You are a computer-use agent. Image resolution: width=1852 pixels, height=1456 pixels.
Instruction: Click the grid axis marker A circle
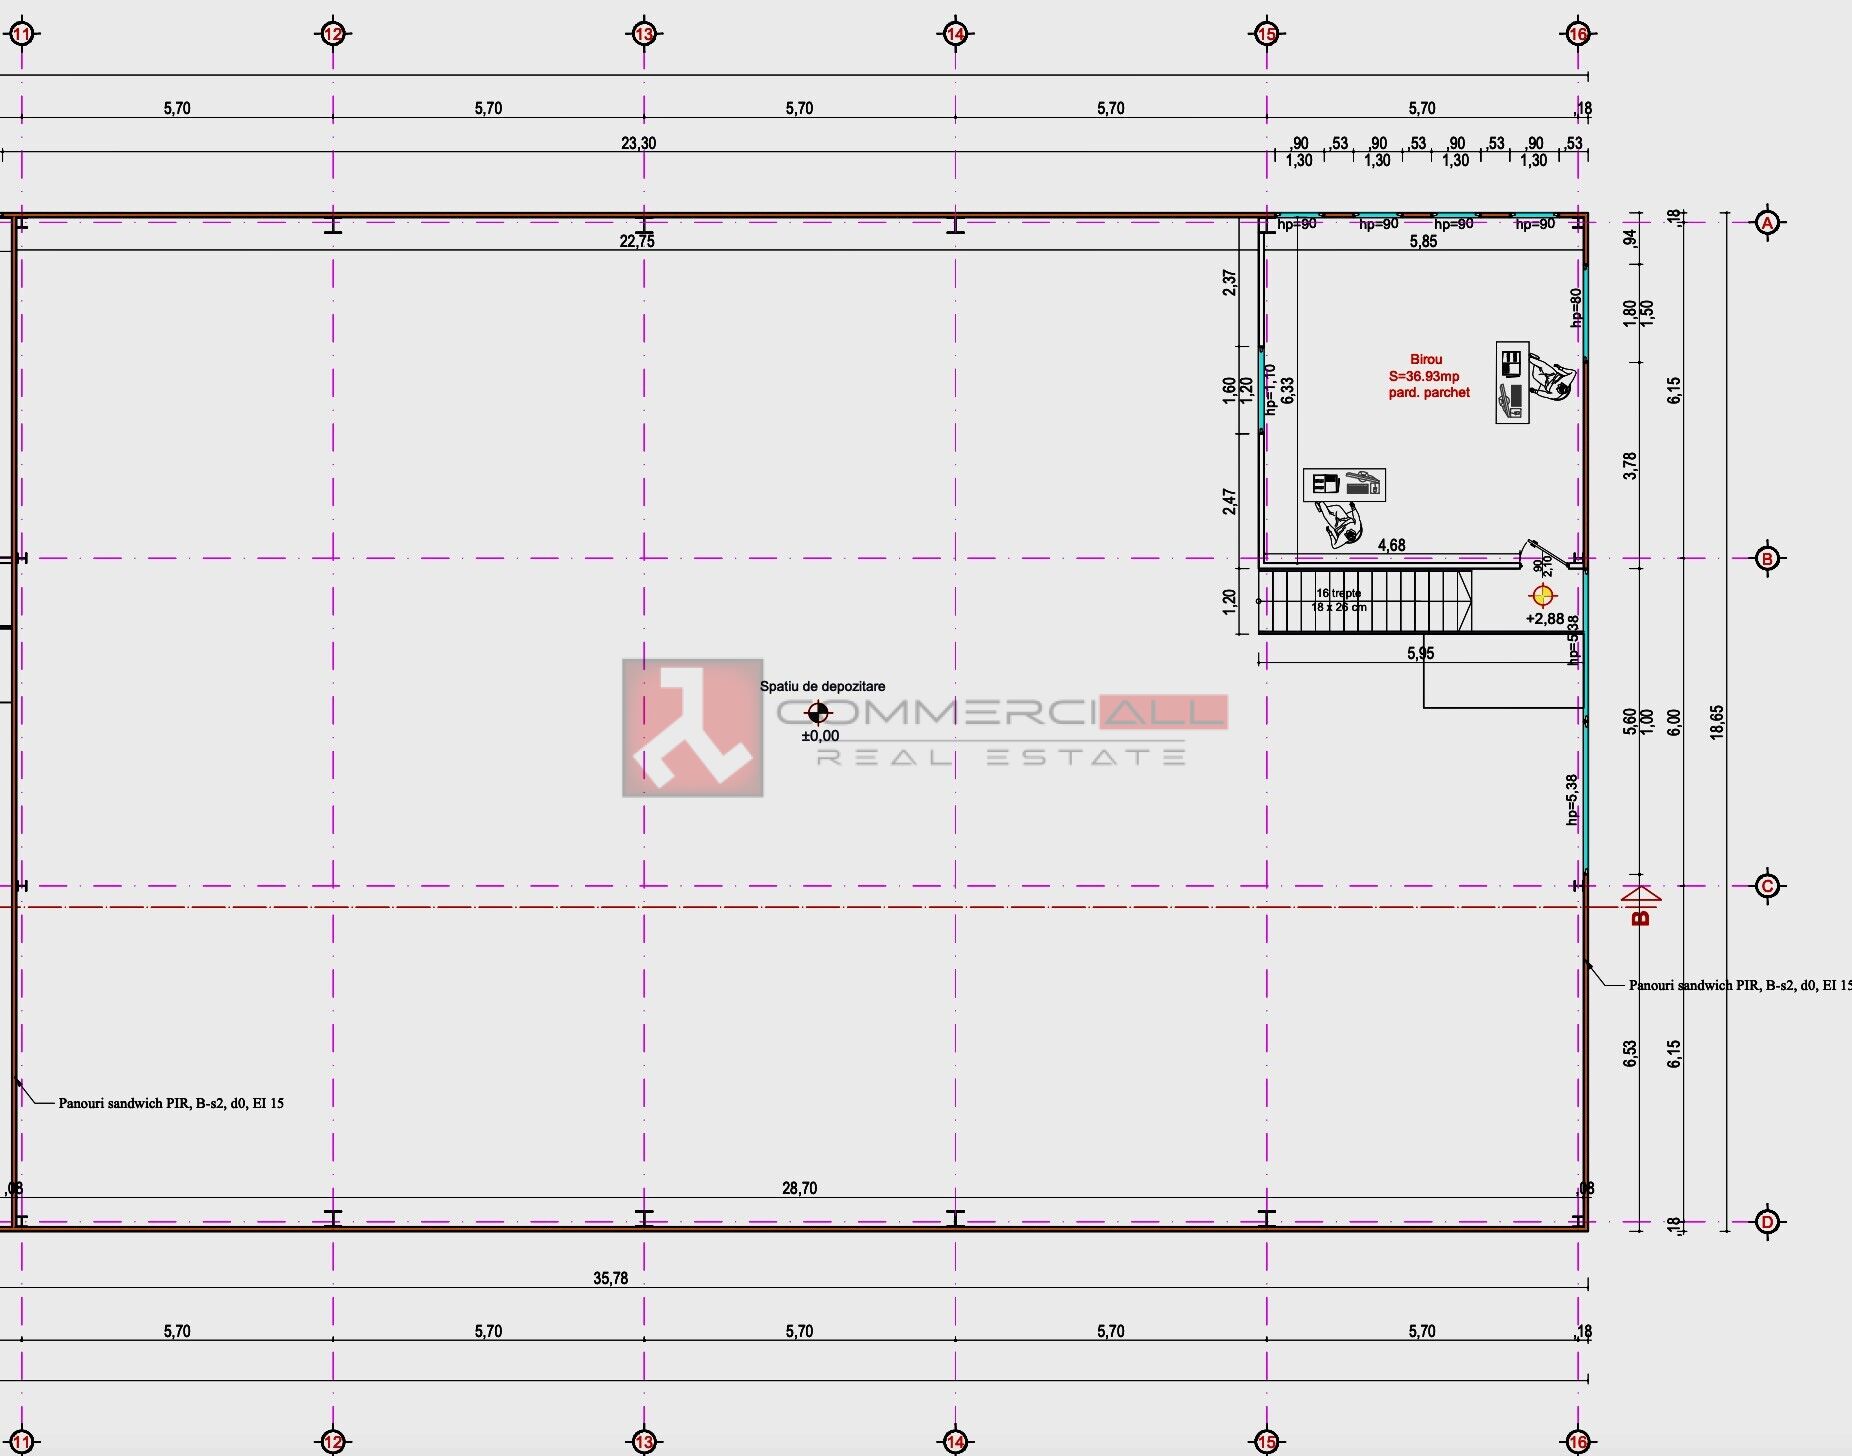pos(1767,223)
